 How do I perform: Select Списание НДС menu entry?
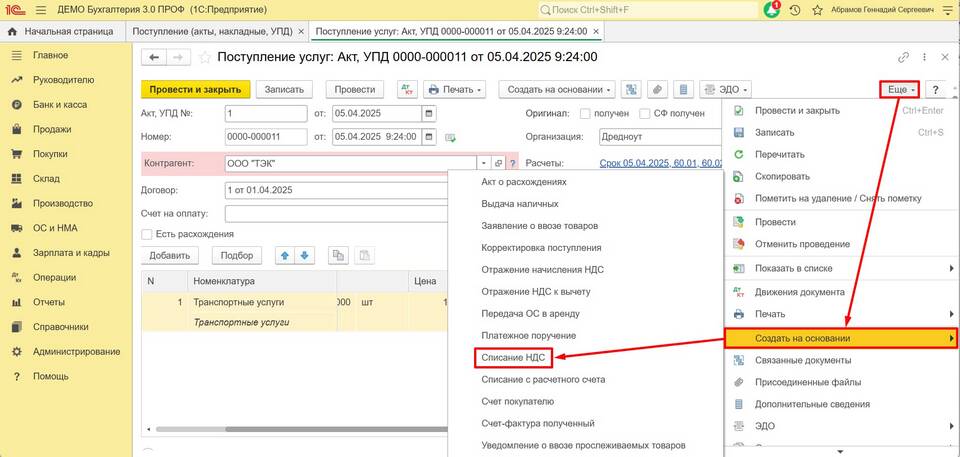pos(513,358)
